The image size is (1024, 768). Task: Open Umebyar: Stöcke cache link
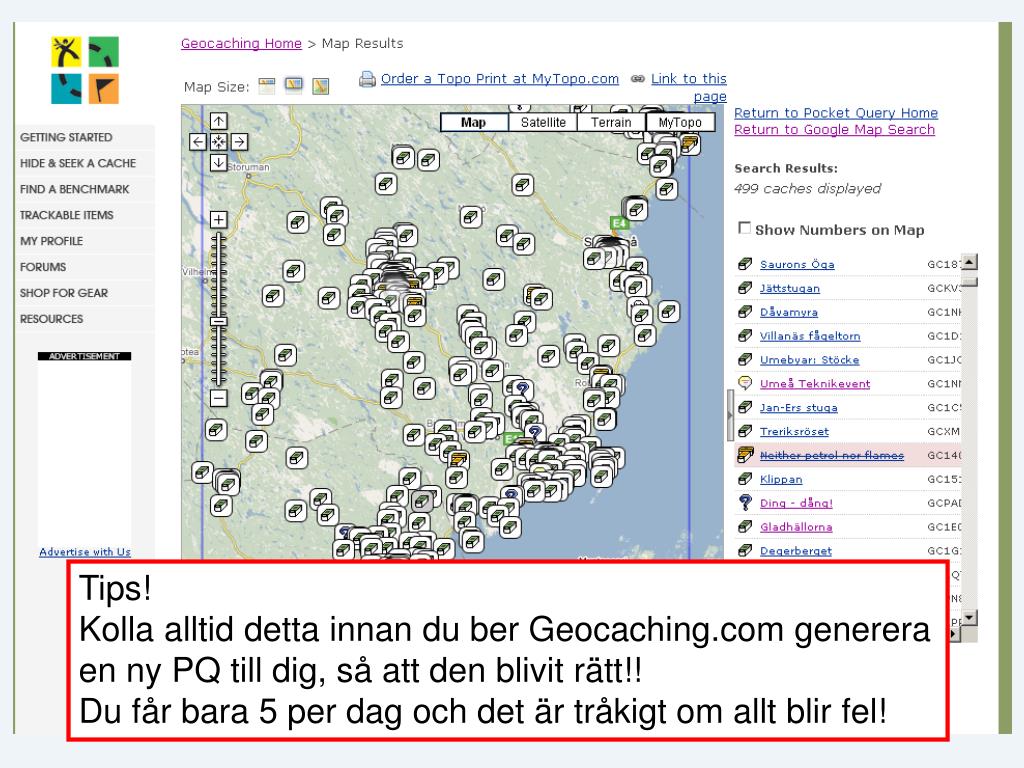pos(809,360)
